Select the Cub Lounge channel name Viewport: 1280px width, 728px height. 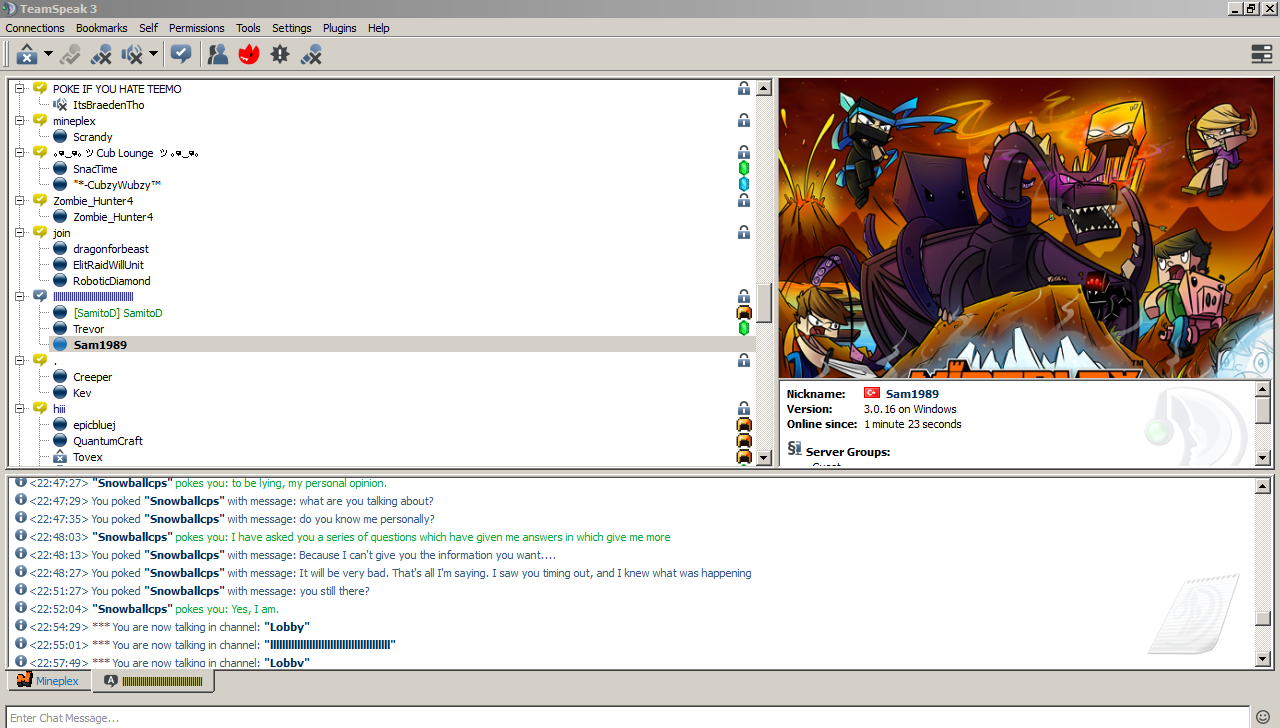click(126, 153)
